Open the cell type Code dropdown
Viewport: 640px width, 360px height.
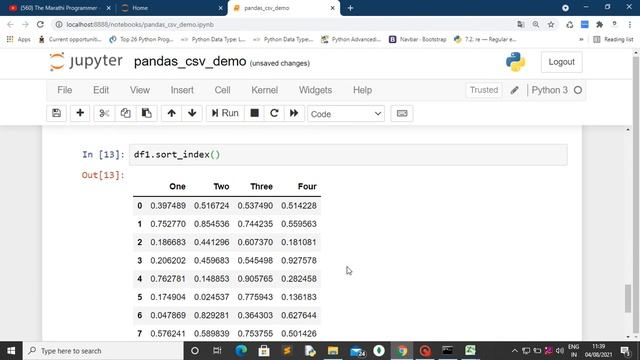(346, 114)
